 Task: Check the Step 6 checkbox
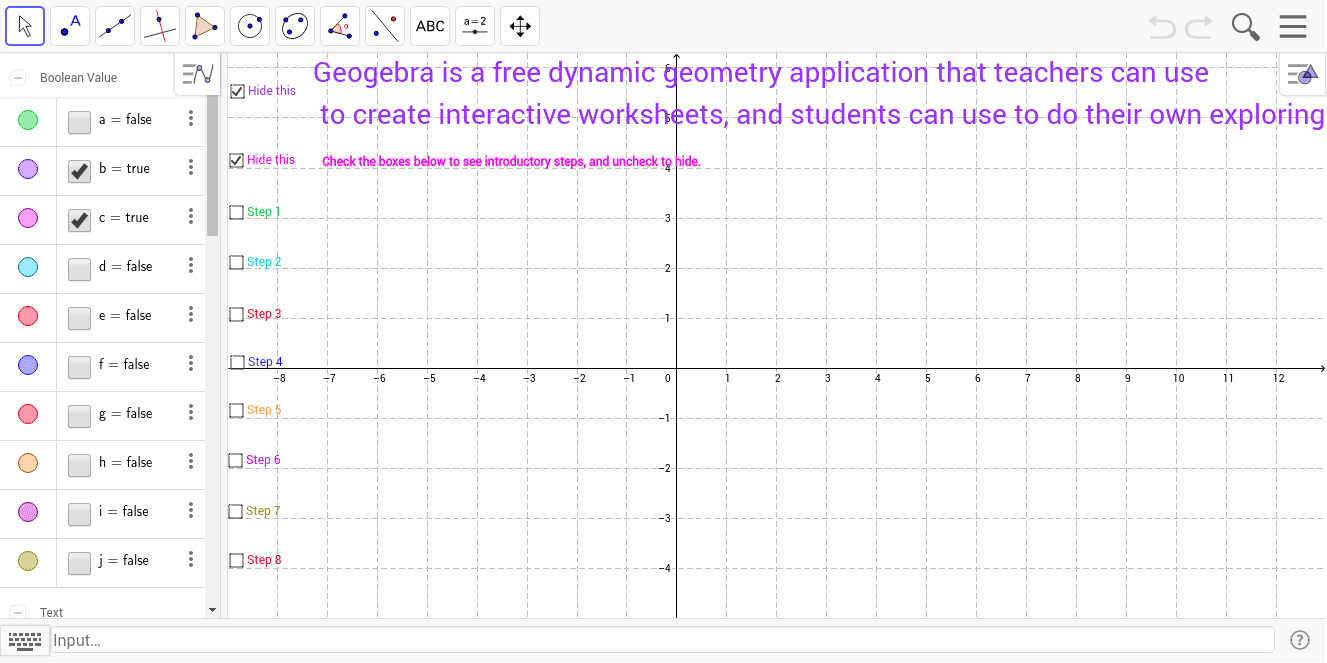pos(237,460)
